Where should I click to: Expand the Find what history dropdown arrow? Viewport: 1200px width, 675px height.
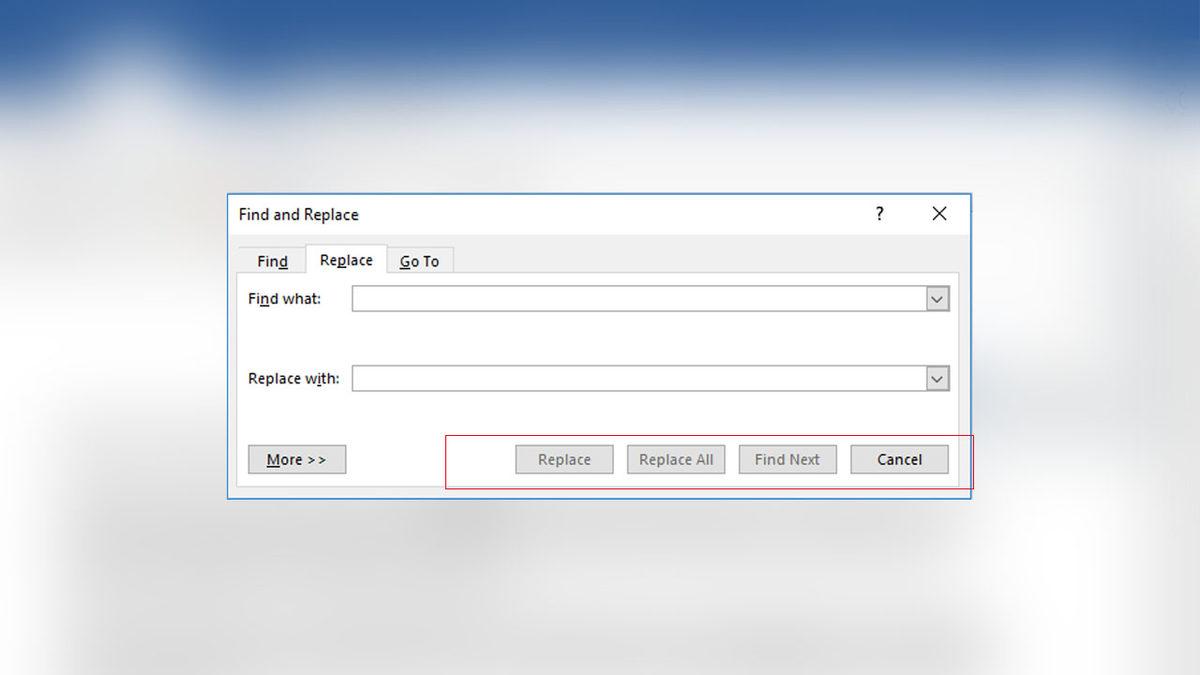(937, 299)
